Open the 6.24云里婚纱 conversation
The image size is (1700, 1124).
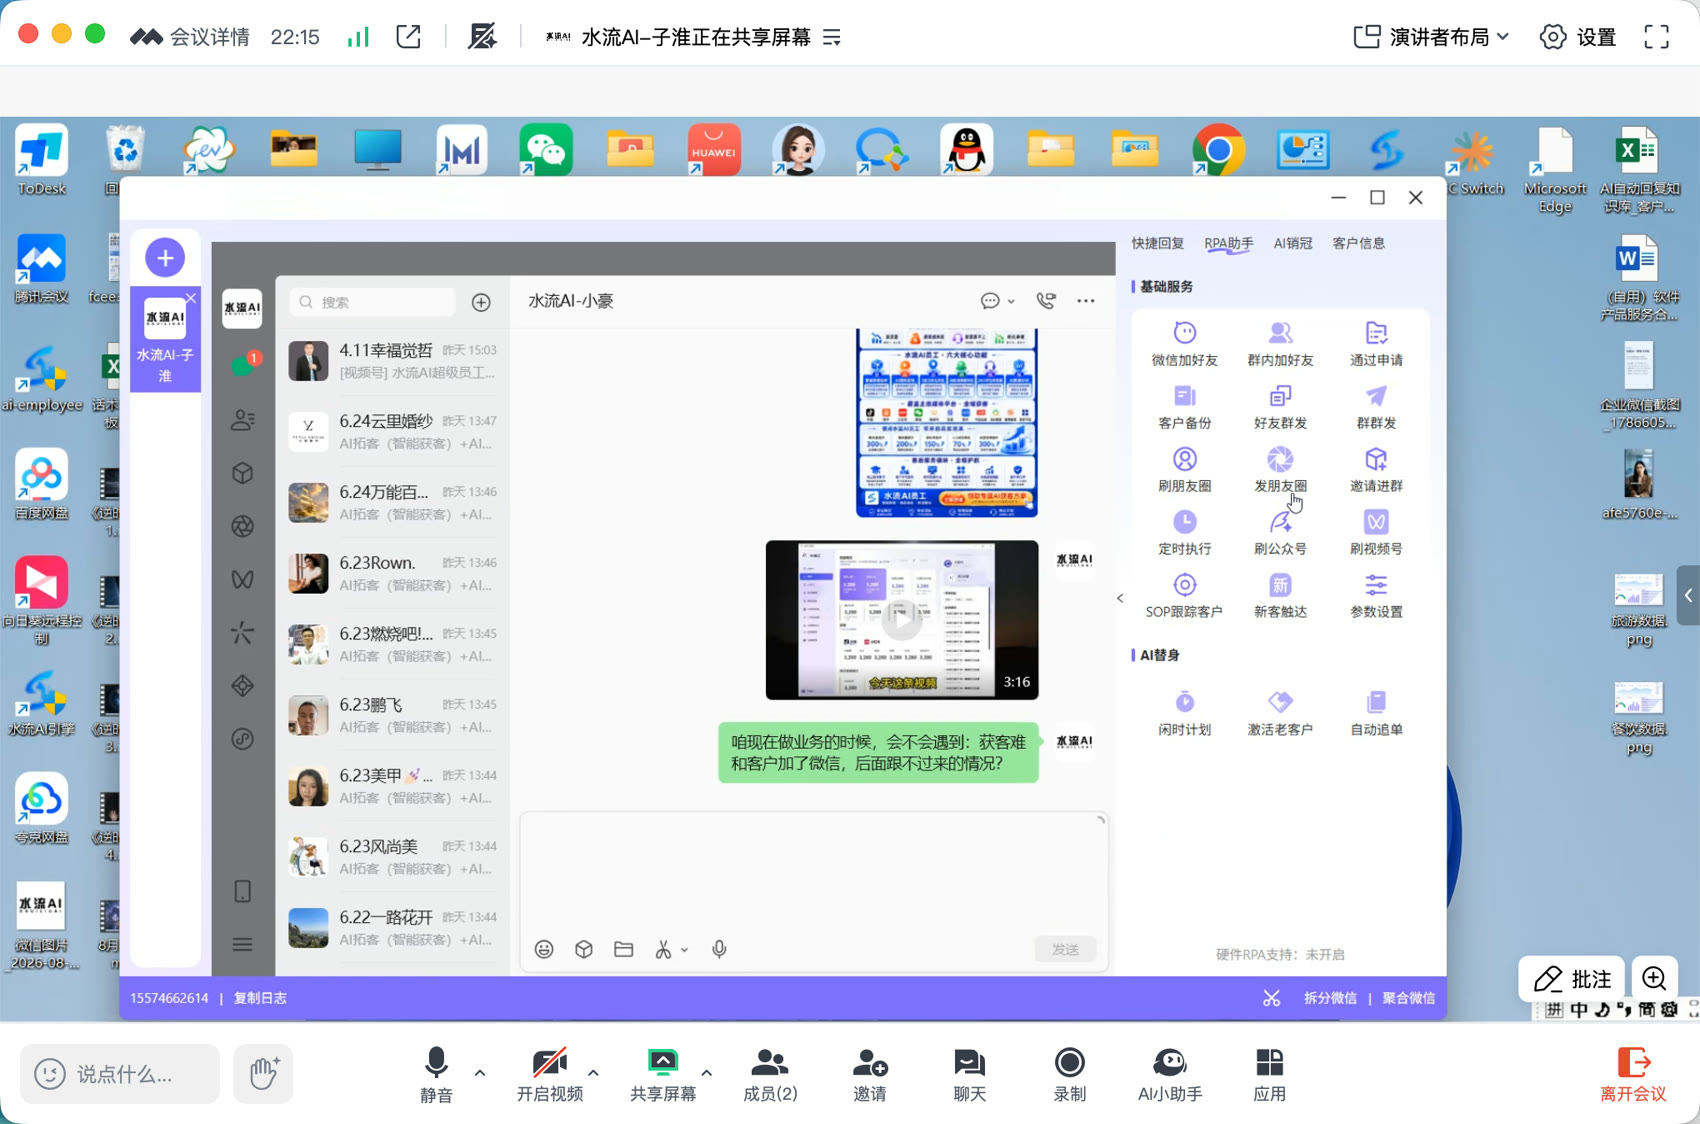(392, 431)
